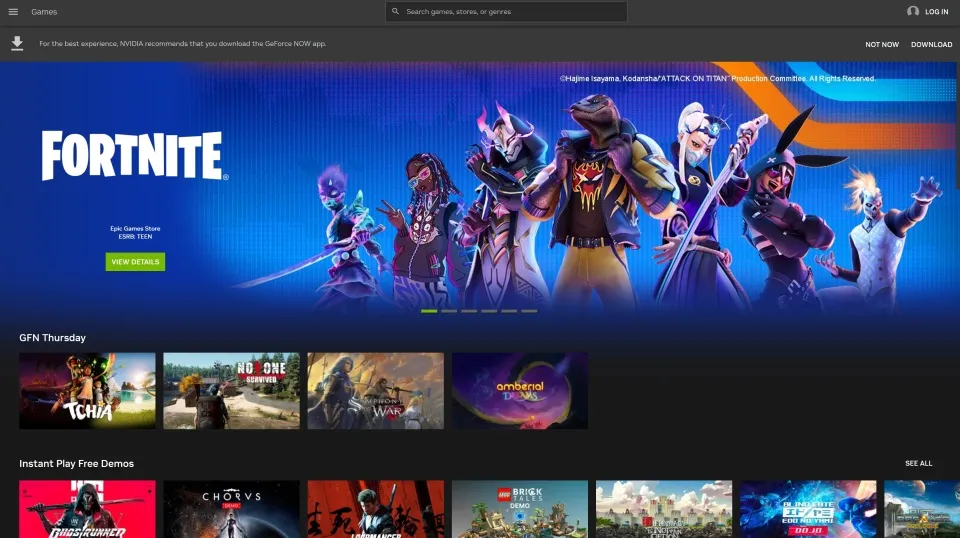This screenshot has height=538, width=960.
Task: Open the Ghostrunner demo tile
Action: coord(87,509)
